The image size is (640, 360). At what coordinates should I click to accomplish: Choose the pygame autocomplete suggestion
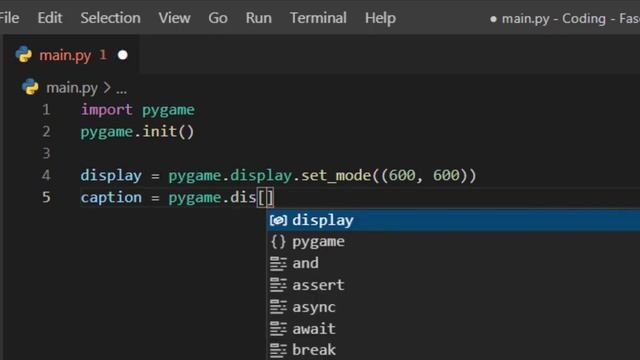(453, 242)
